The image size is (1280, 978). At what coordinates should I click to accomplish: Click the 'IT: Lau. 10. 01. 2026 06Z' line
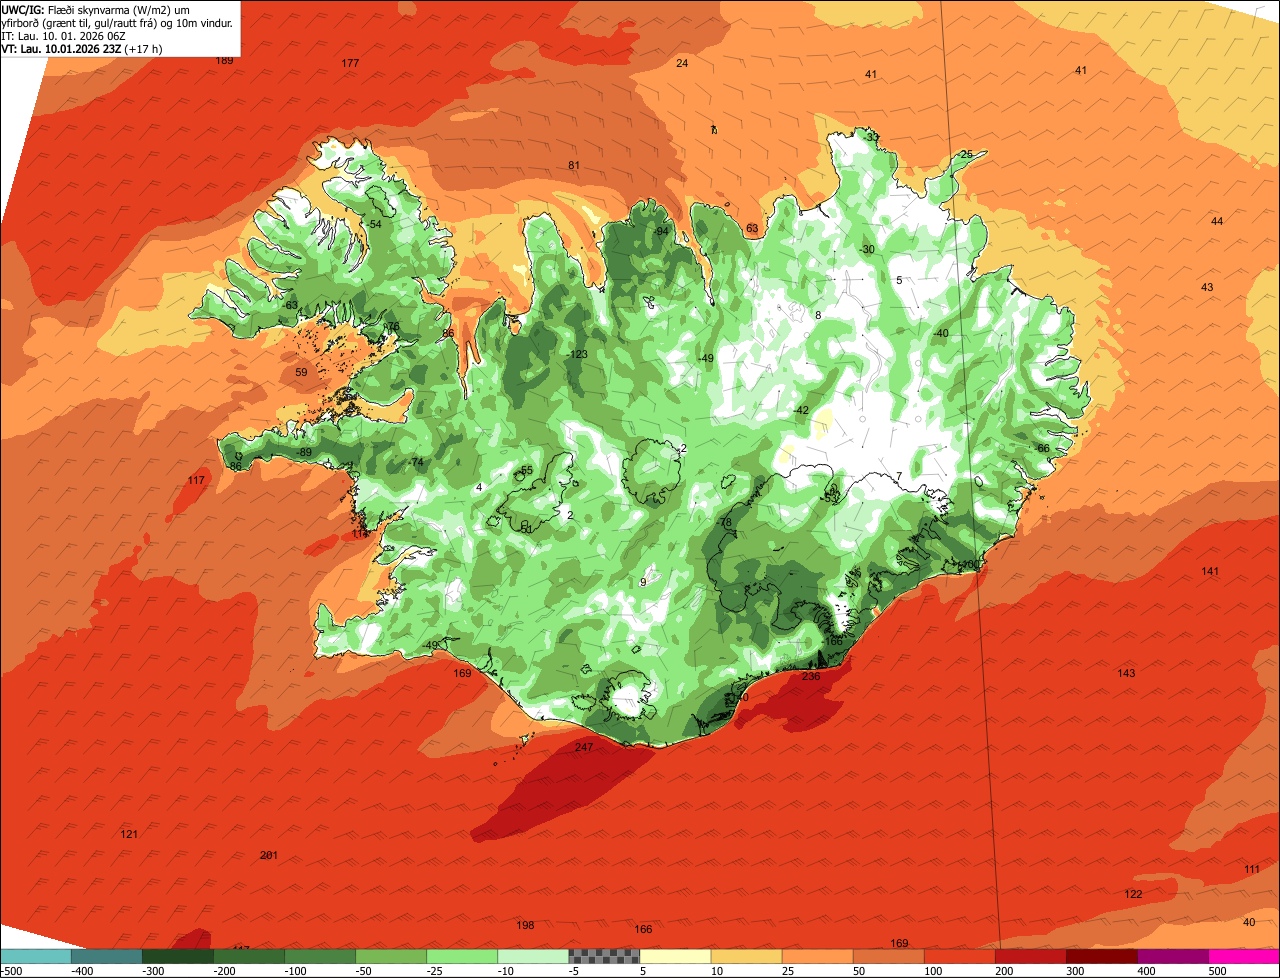pyautogui.click(x=64, y=35)
